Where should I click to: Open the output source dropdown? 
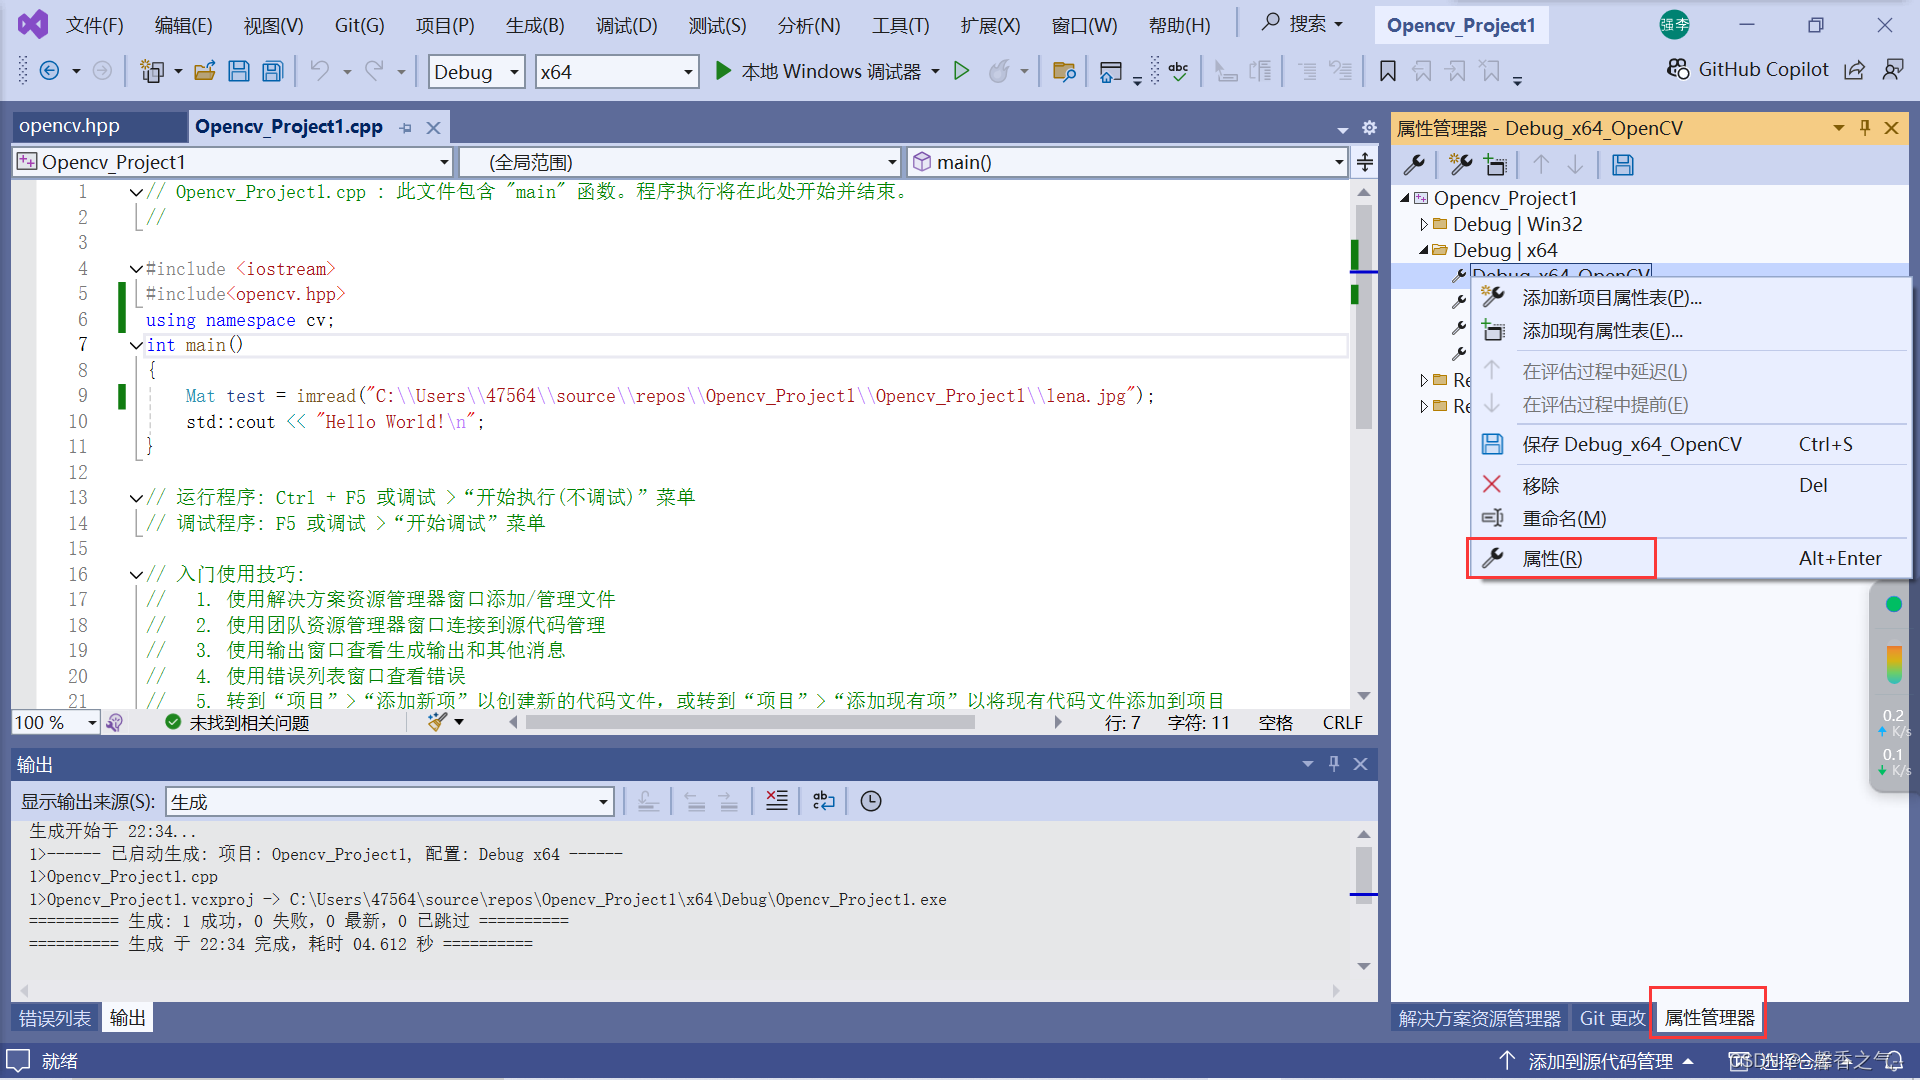603,802
